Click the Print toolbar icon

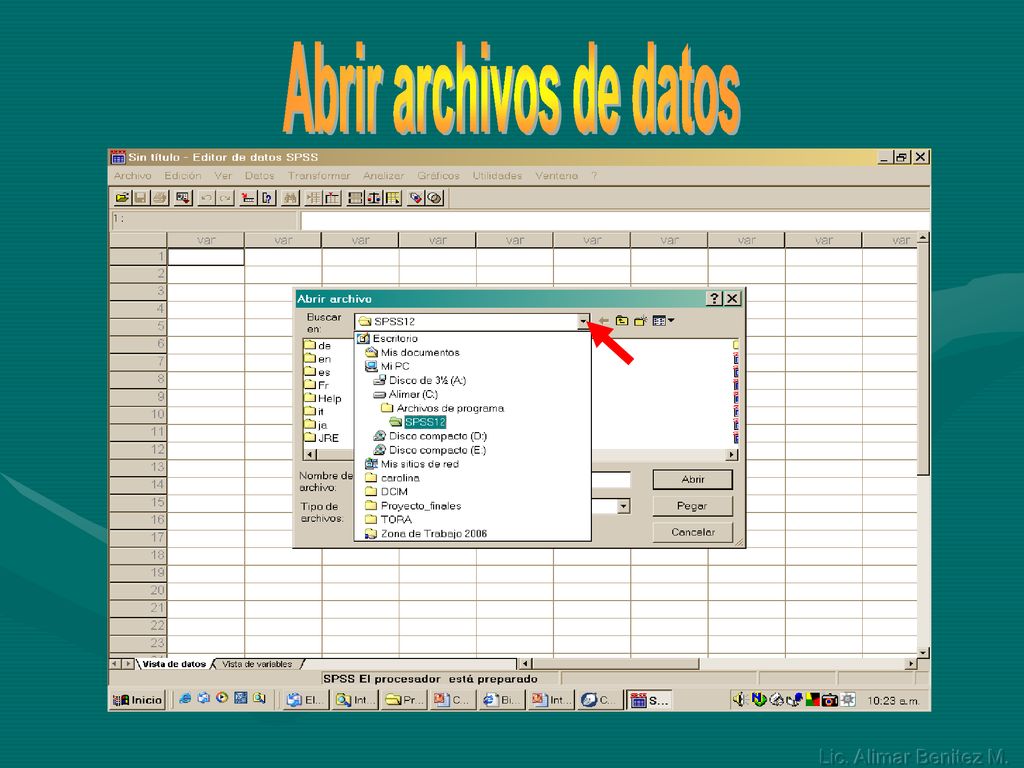[159, 198]
